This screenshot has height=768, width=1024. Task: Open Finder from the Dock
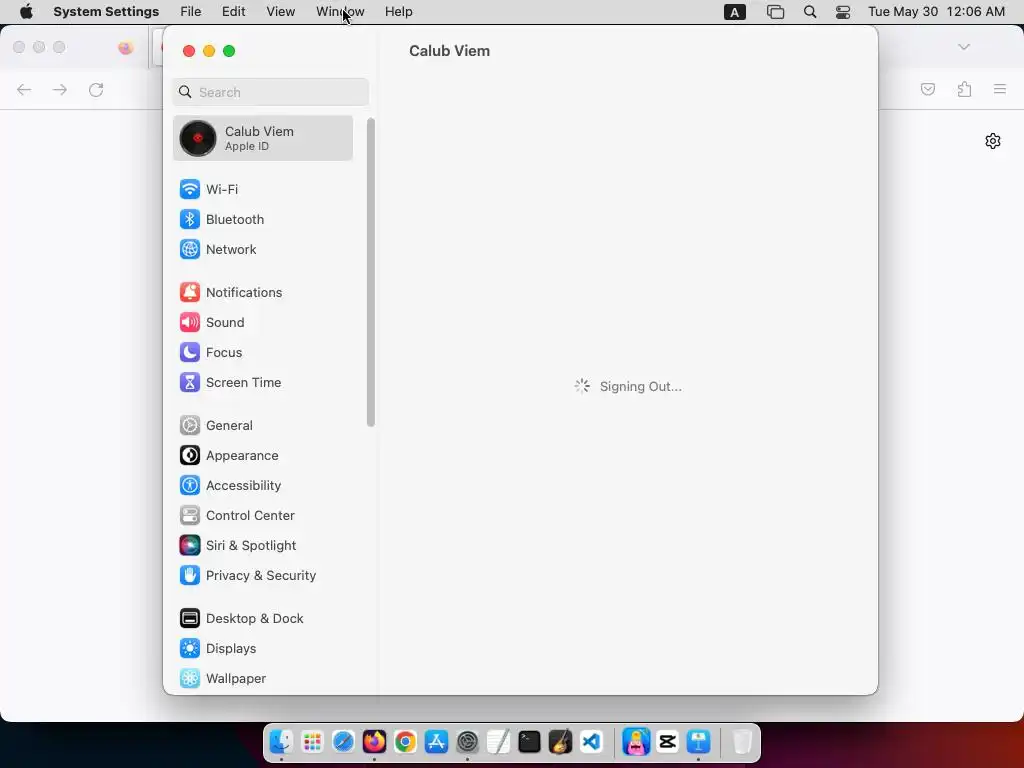(281, 742)
